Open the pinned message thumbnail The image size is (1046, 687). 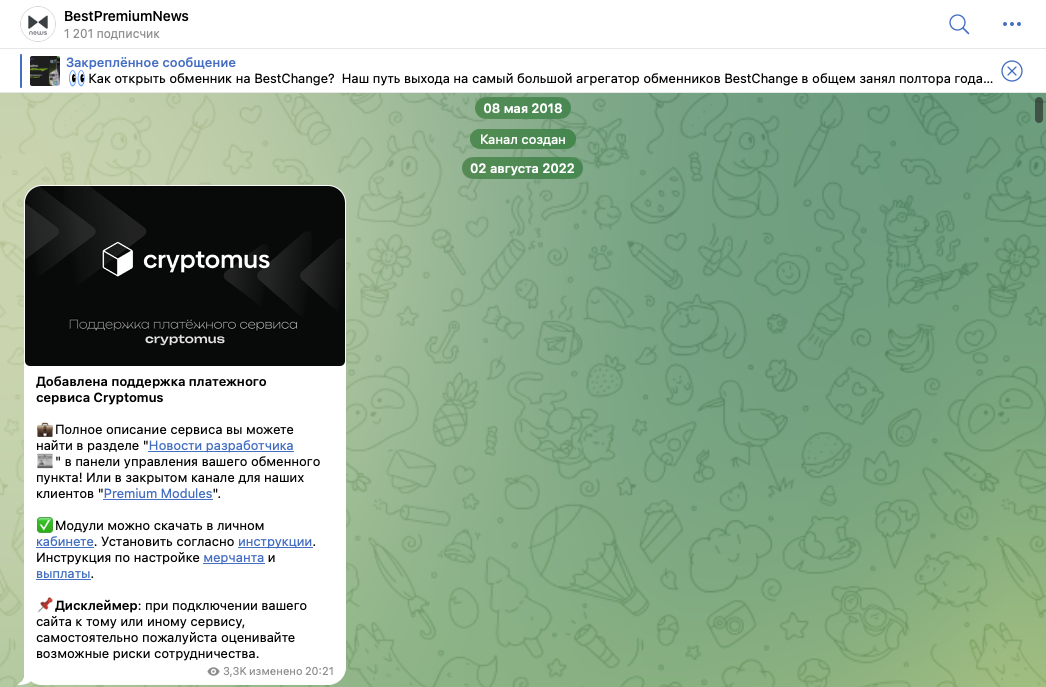click(x=45, y=71)
